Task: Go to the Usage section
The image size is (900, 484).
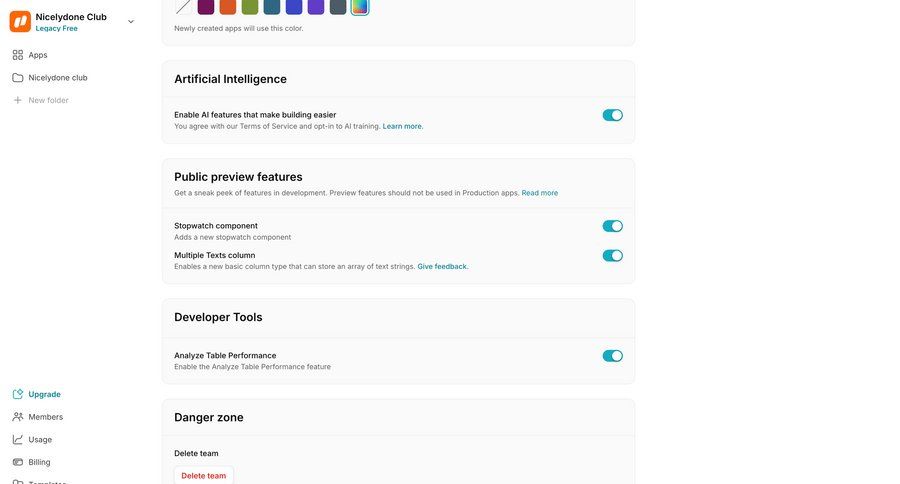Action: click(x=40, y=440)
